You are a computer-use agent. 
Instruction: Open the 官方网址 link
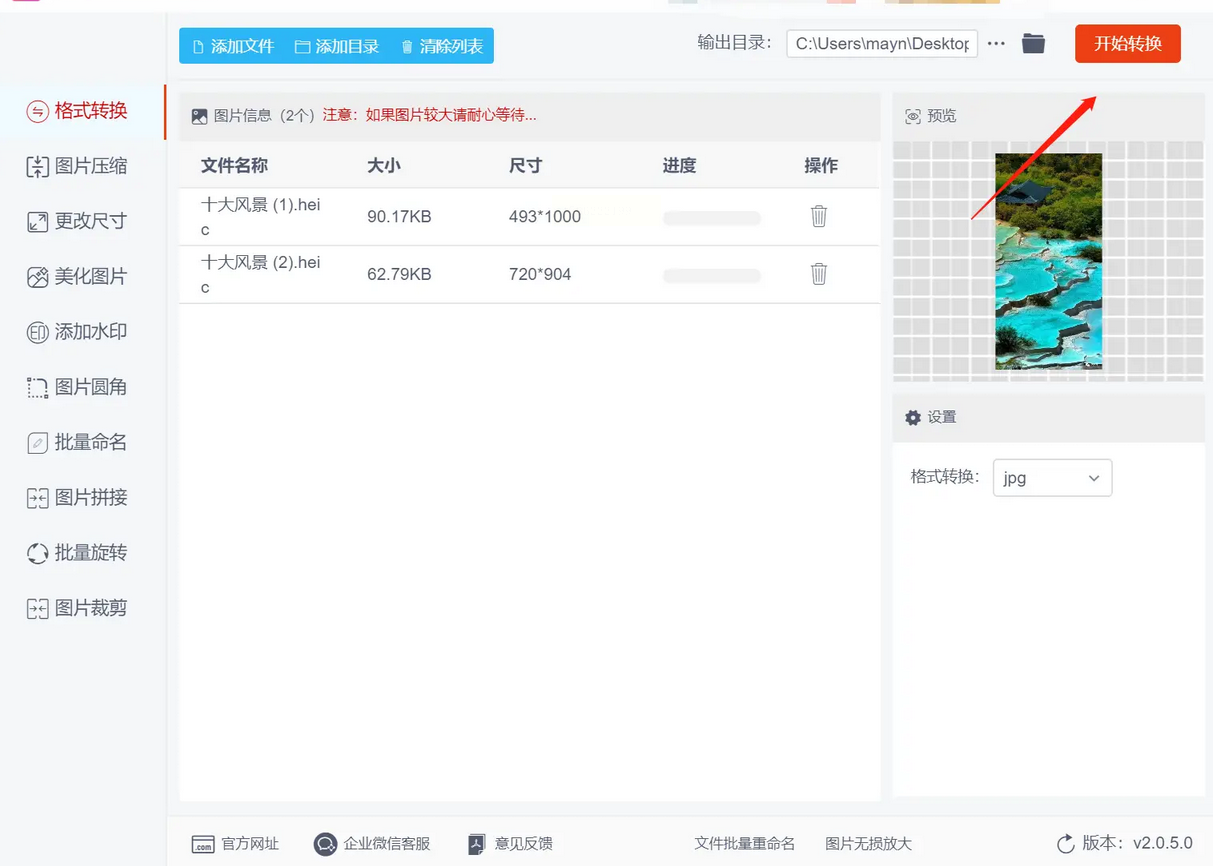click(x=235, y=844)
